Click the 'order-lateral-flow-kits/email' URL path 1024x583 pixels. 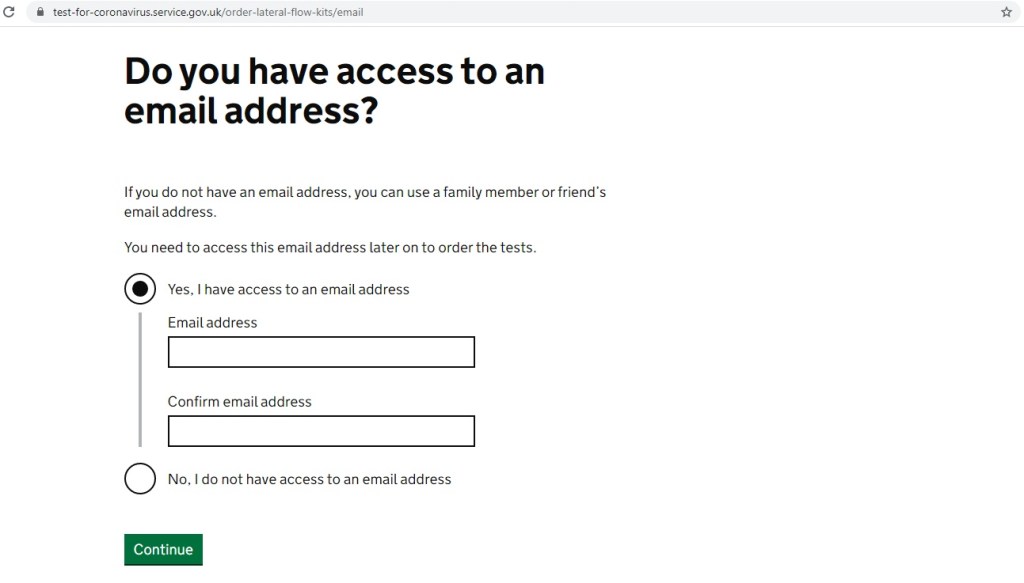coord(292,12)
